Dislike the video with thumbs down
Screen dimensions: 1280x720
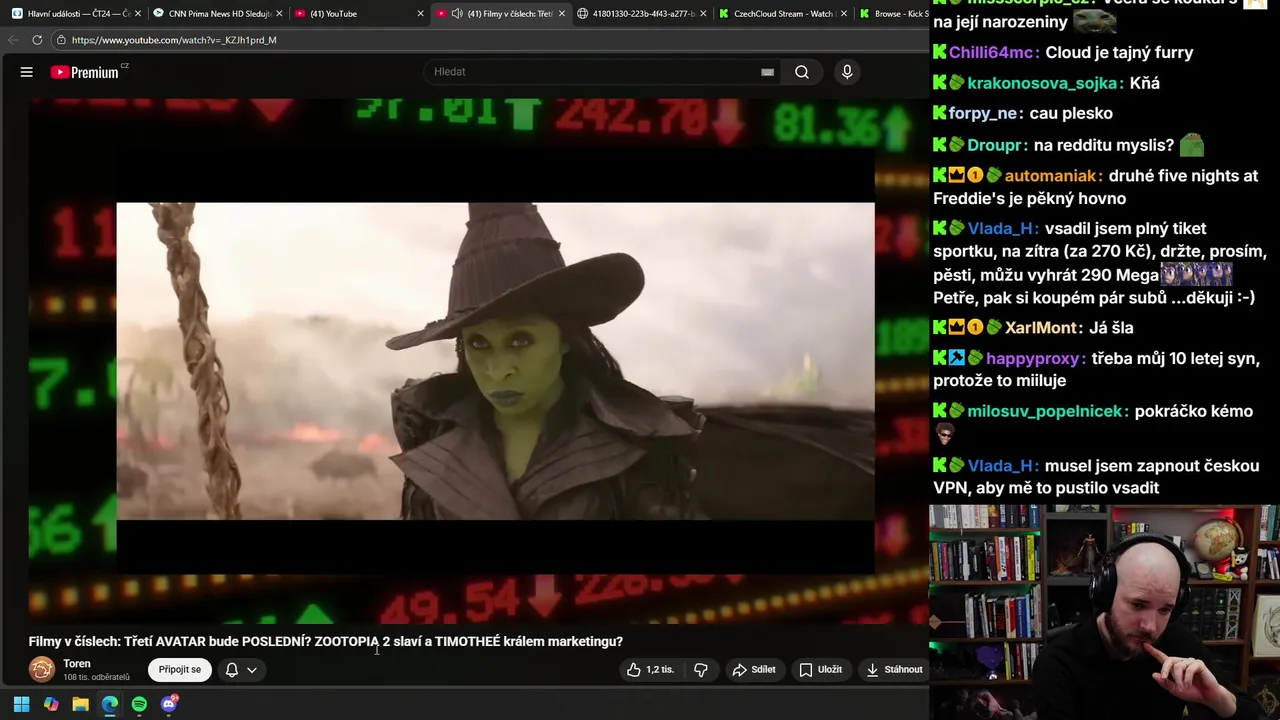701,670
